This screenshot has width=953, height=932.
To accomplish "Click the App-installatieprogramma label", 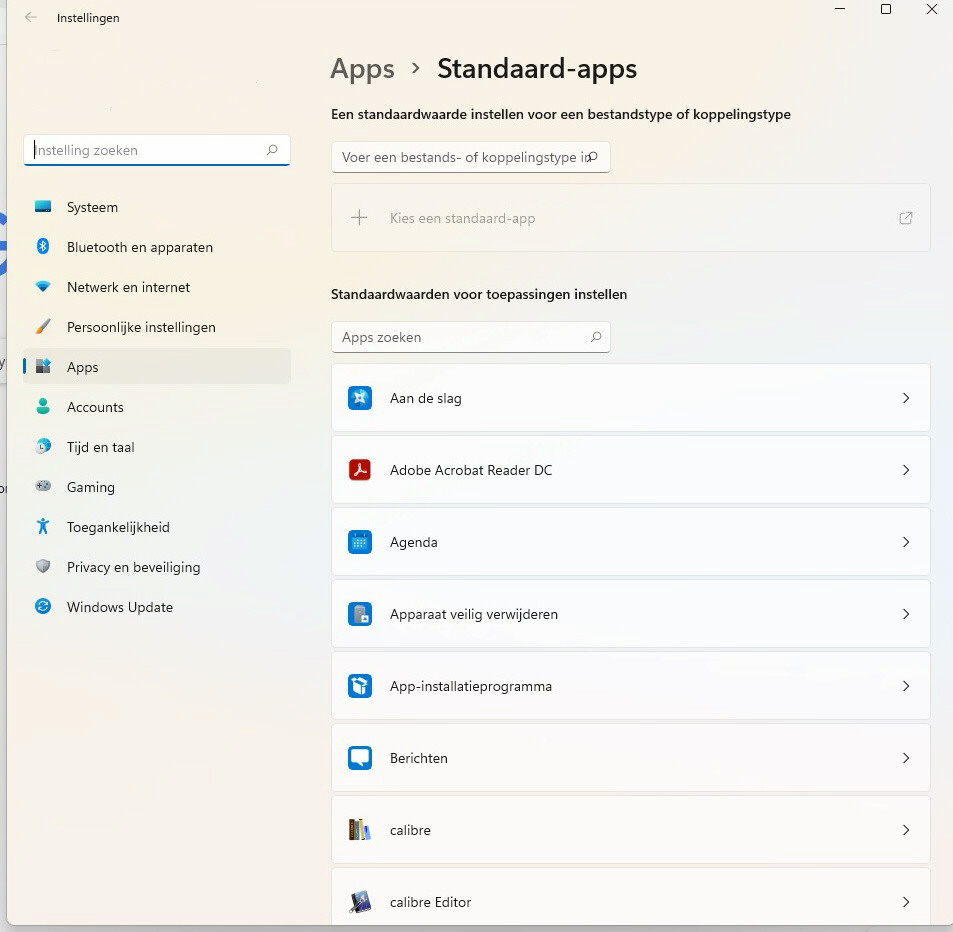I will (x=471, y=686).
